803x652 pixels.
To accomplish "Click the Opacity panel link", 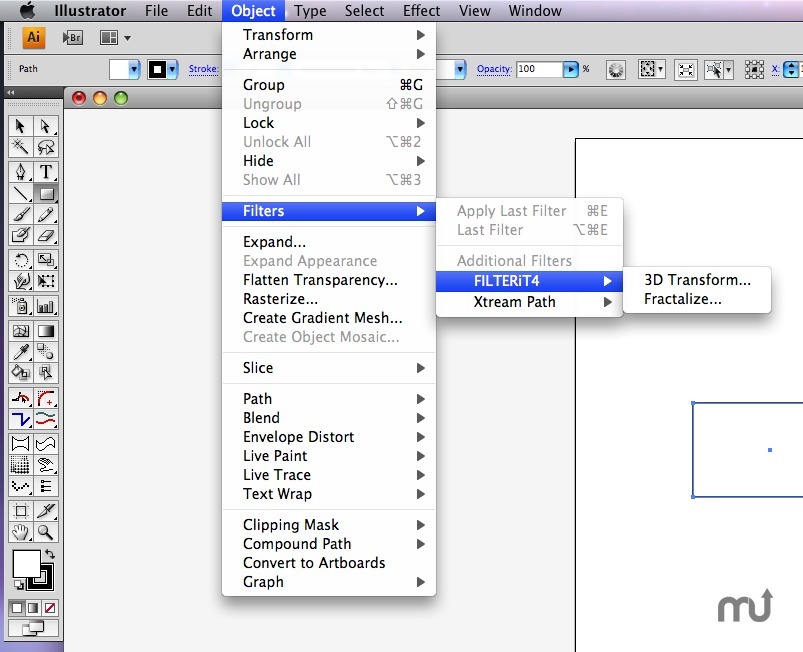I will 494,69.
